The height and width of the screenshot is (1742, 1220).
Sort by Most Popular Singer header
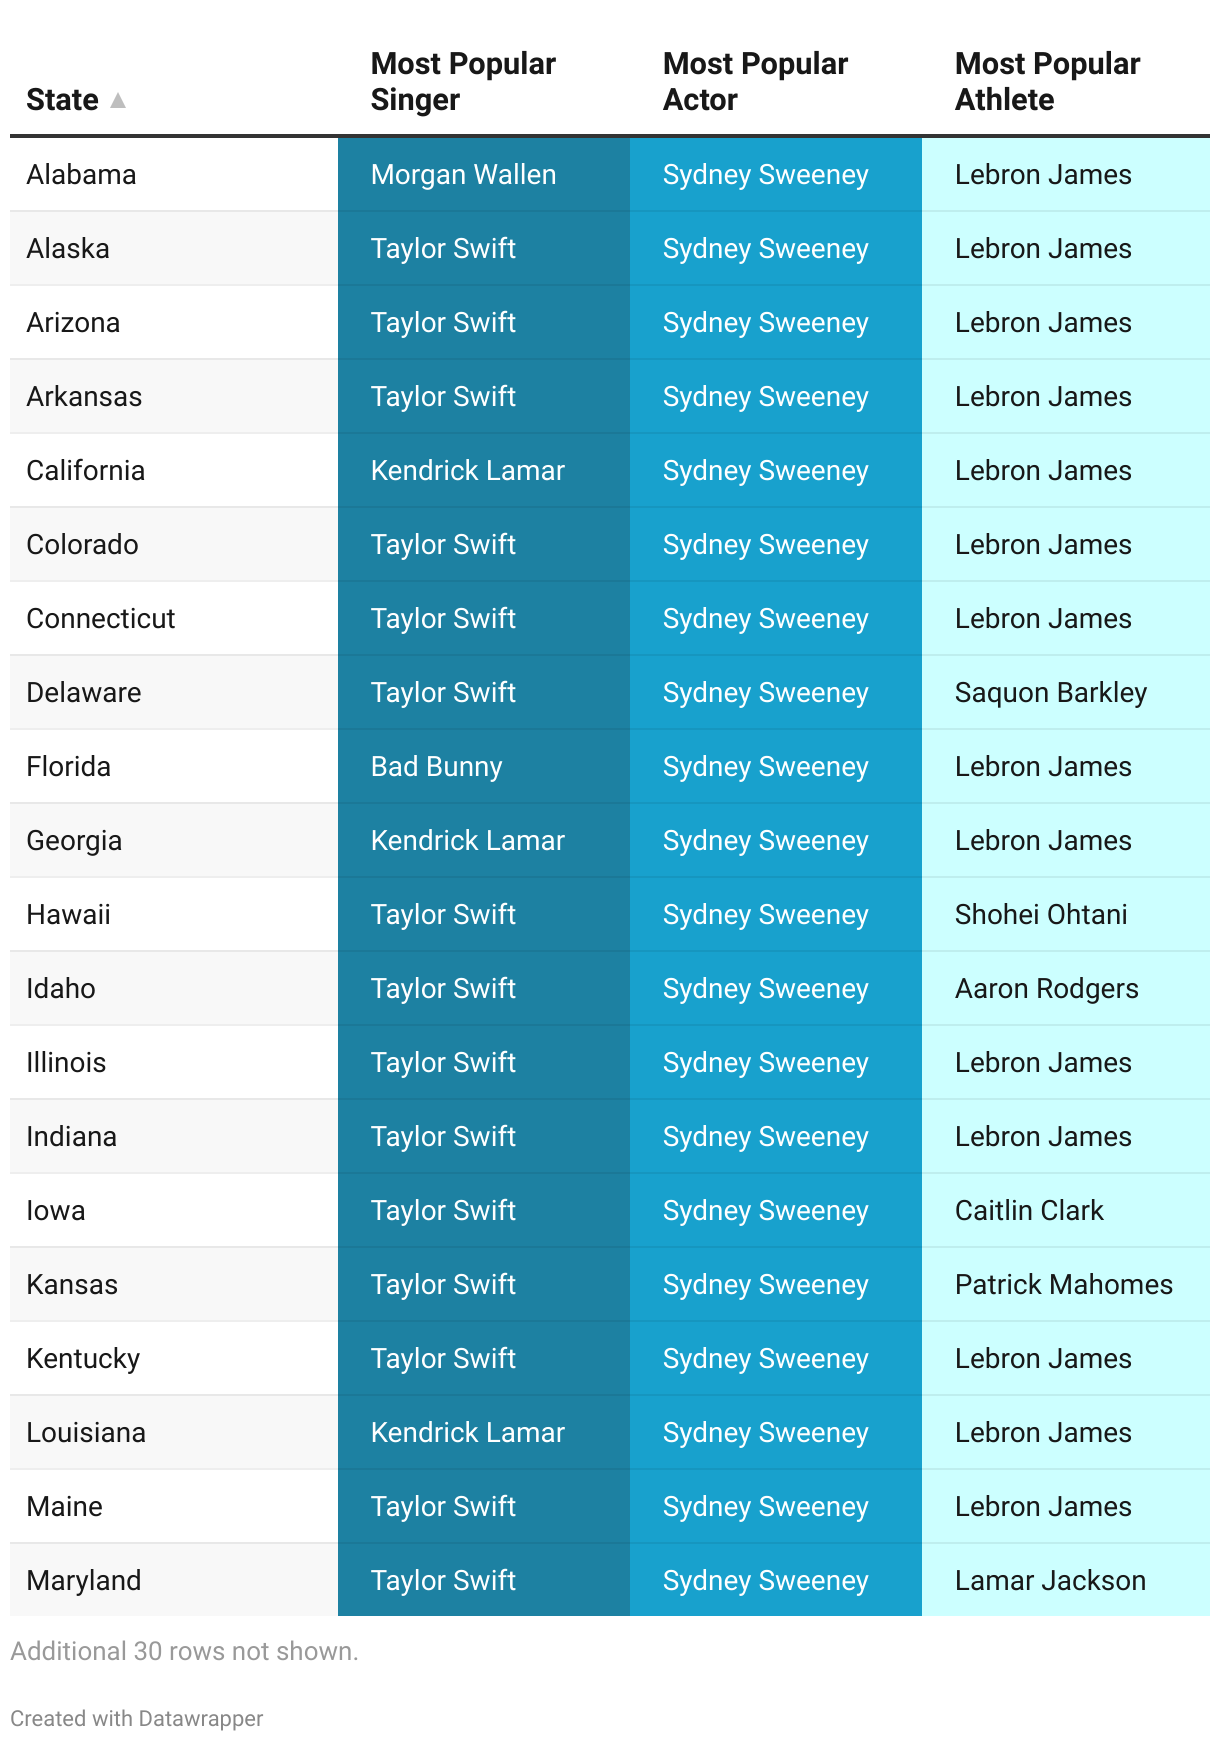pos(463,82)
